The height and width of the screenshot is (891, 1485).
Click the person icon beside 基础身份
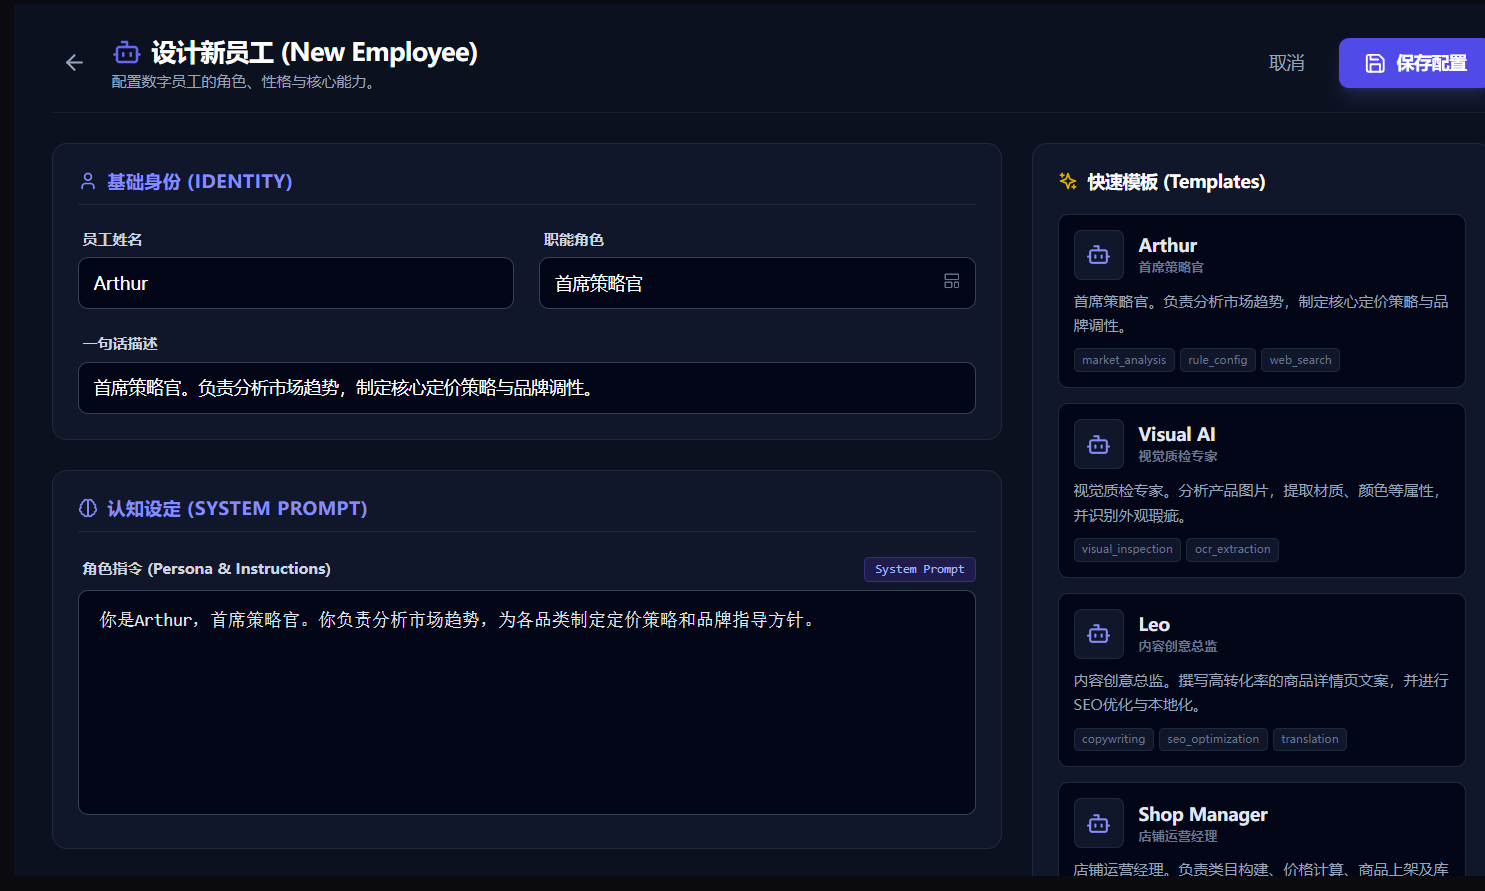[x=88, y=181]
